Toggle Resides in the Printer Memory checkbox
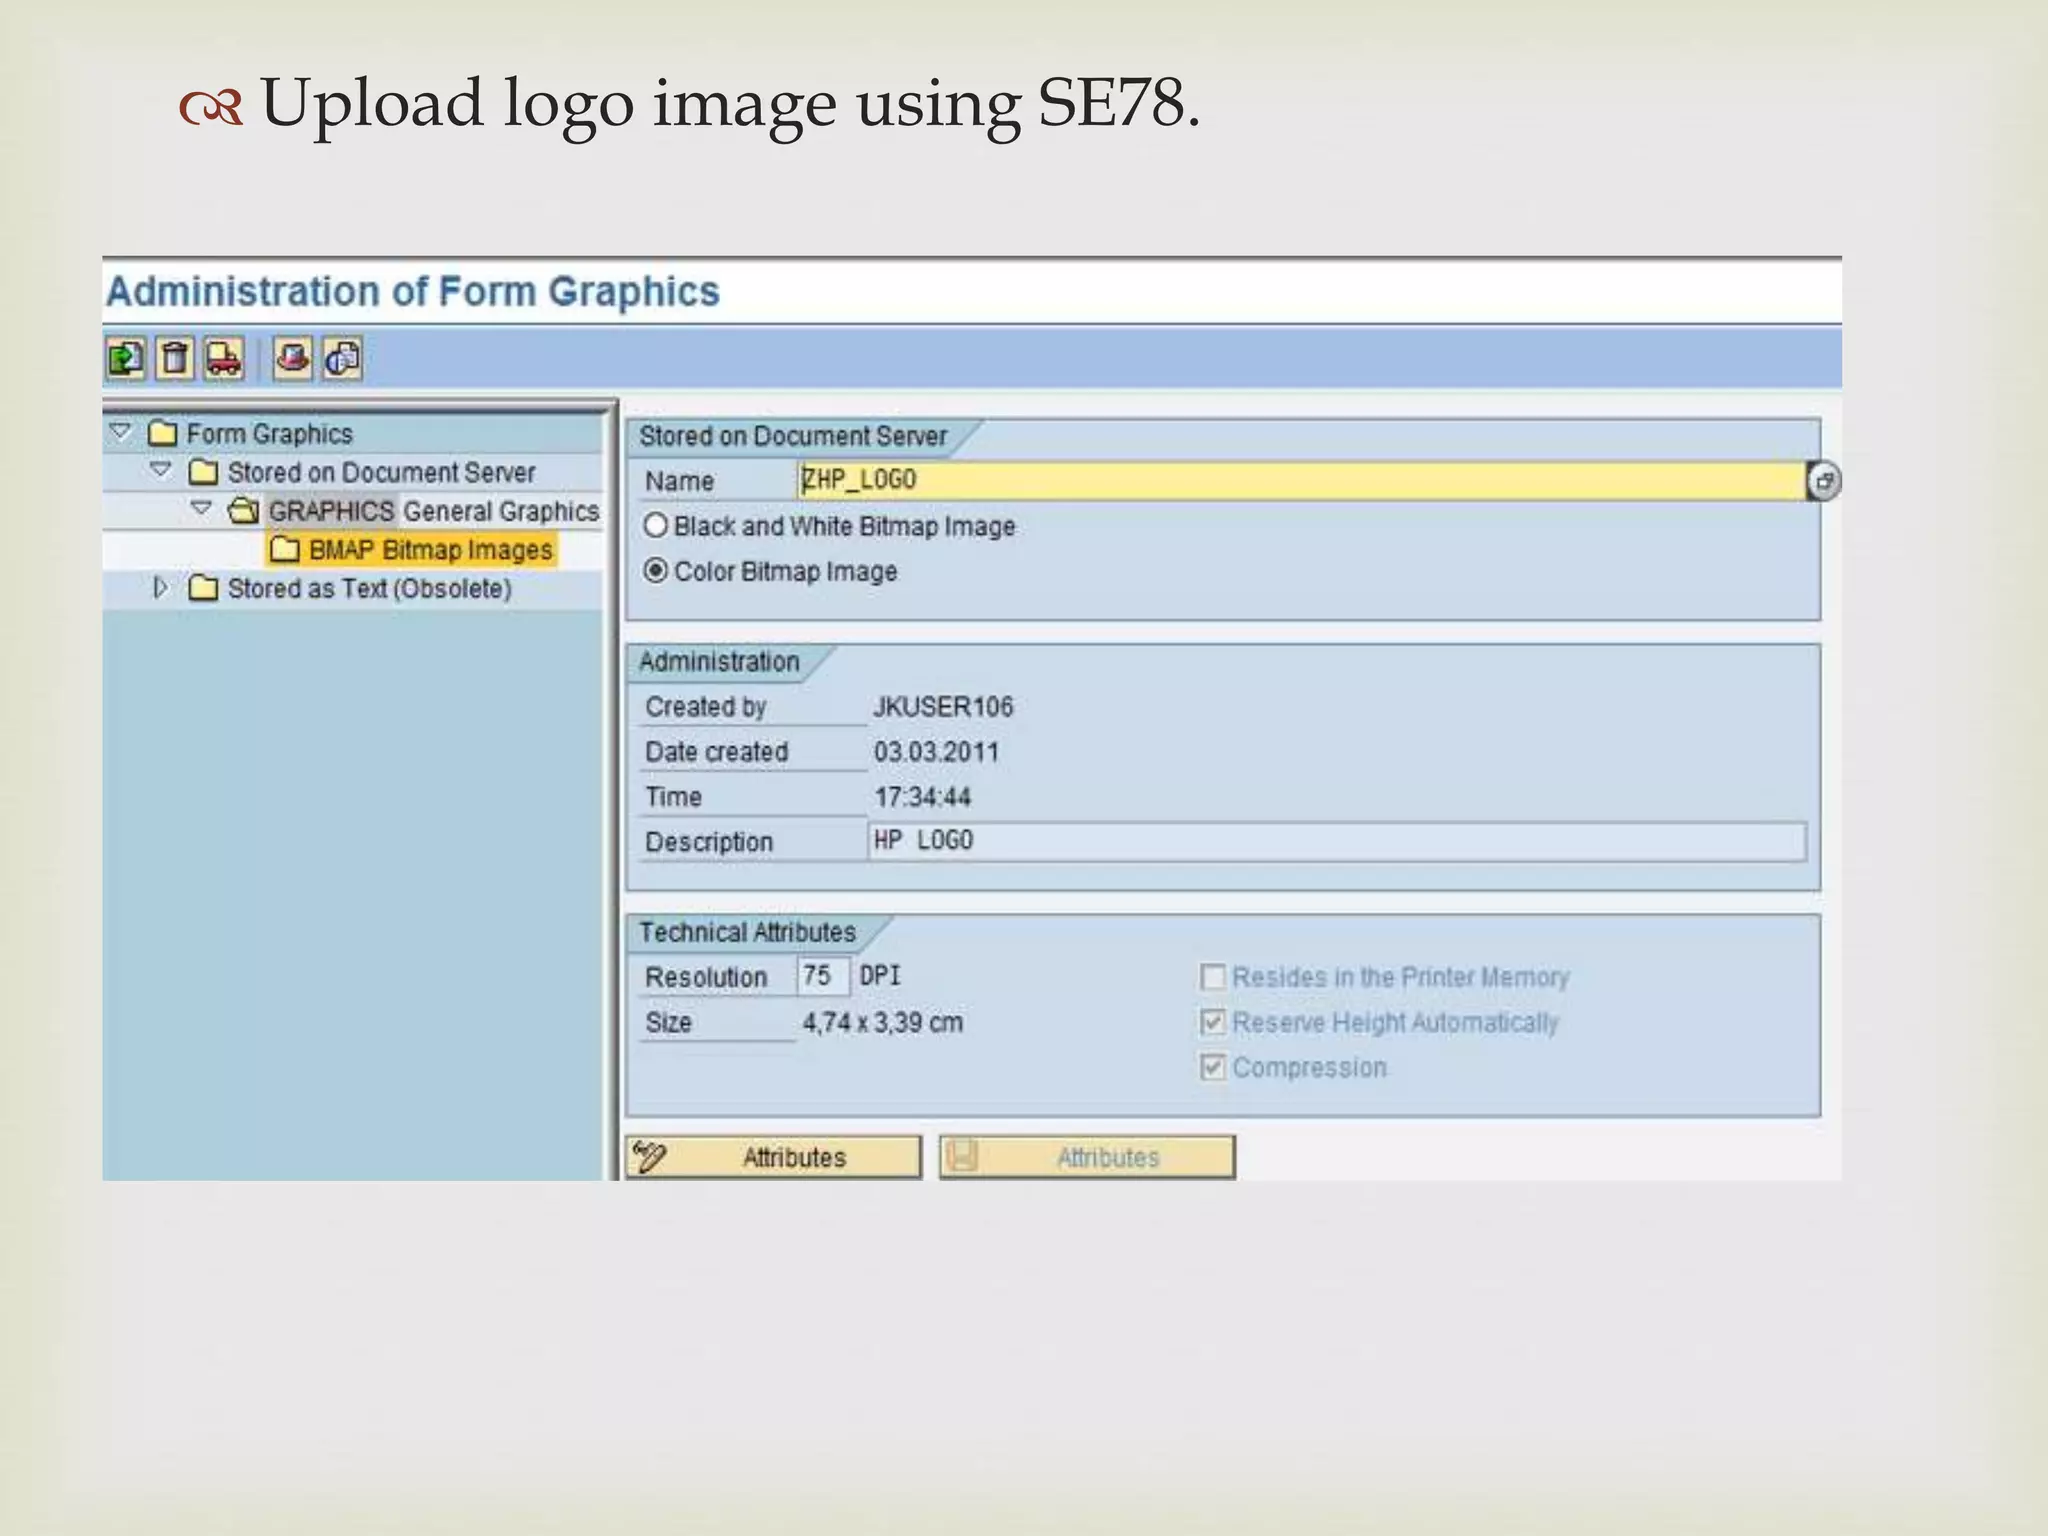Screen dimensions: 2048x1536 tap(1212, 977)
